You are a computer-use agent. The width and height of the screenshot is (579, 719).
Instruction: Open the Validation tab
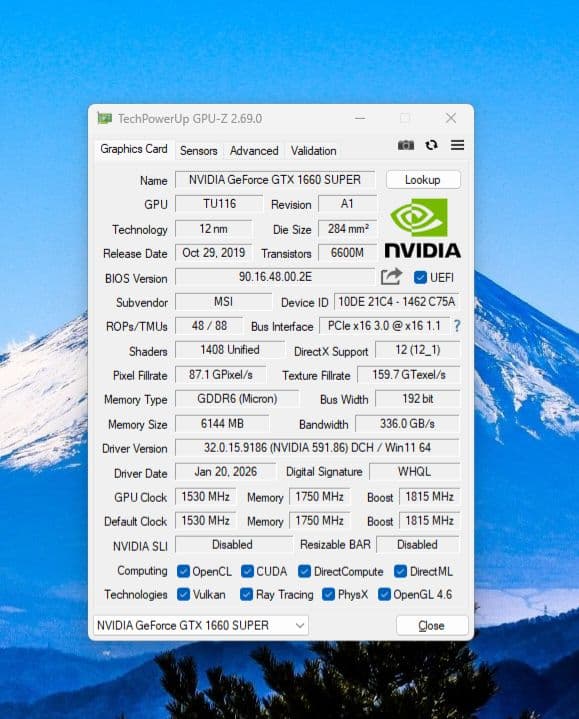tap(314, 150)
